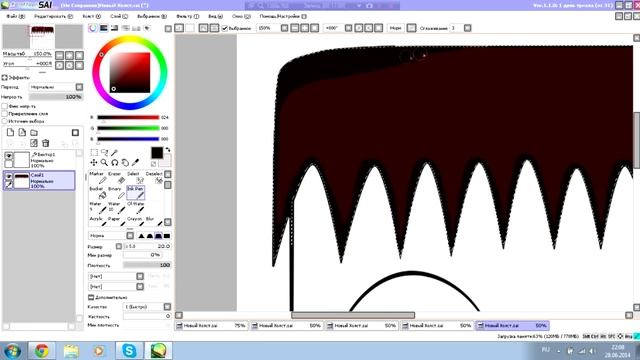Open the Слой menu
This screenshot has width=640, height=360.
click(119, 16)
